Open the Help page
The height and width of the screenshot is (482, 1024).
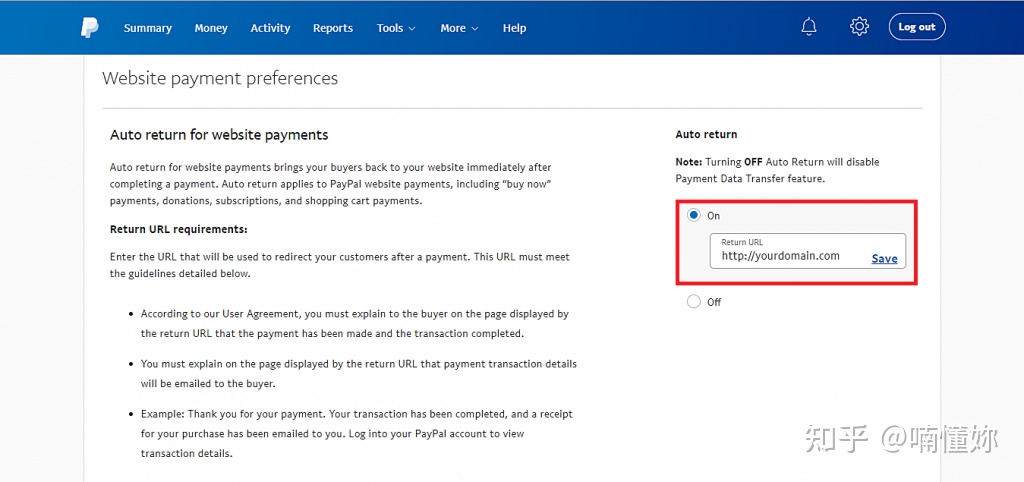[514, 28]
